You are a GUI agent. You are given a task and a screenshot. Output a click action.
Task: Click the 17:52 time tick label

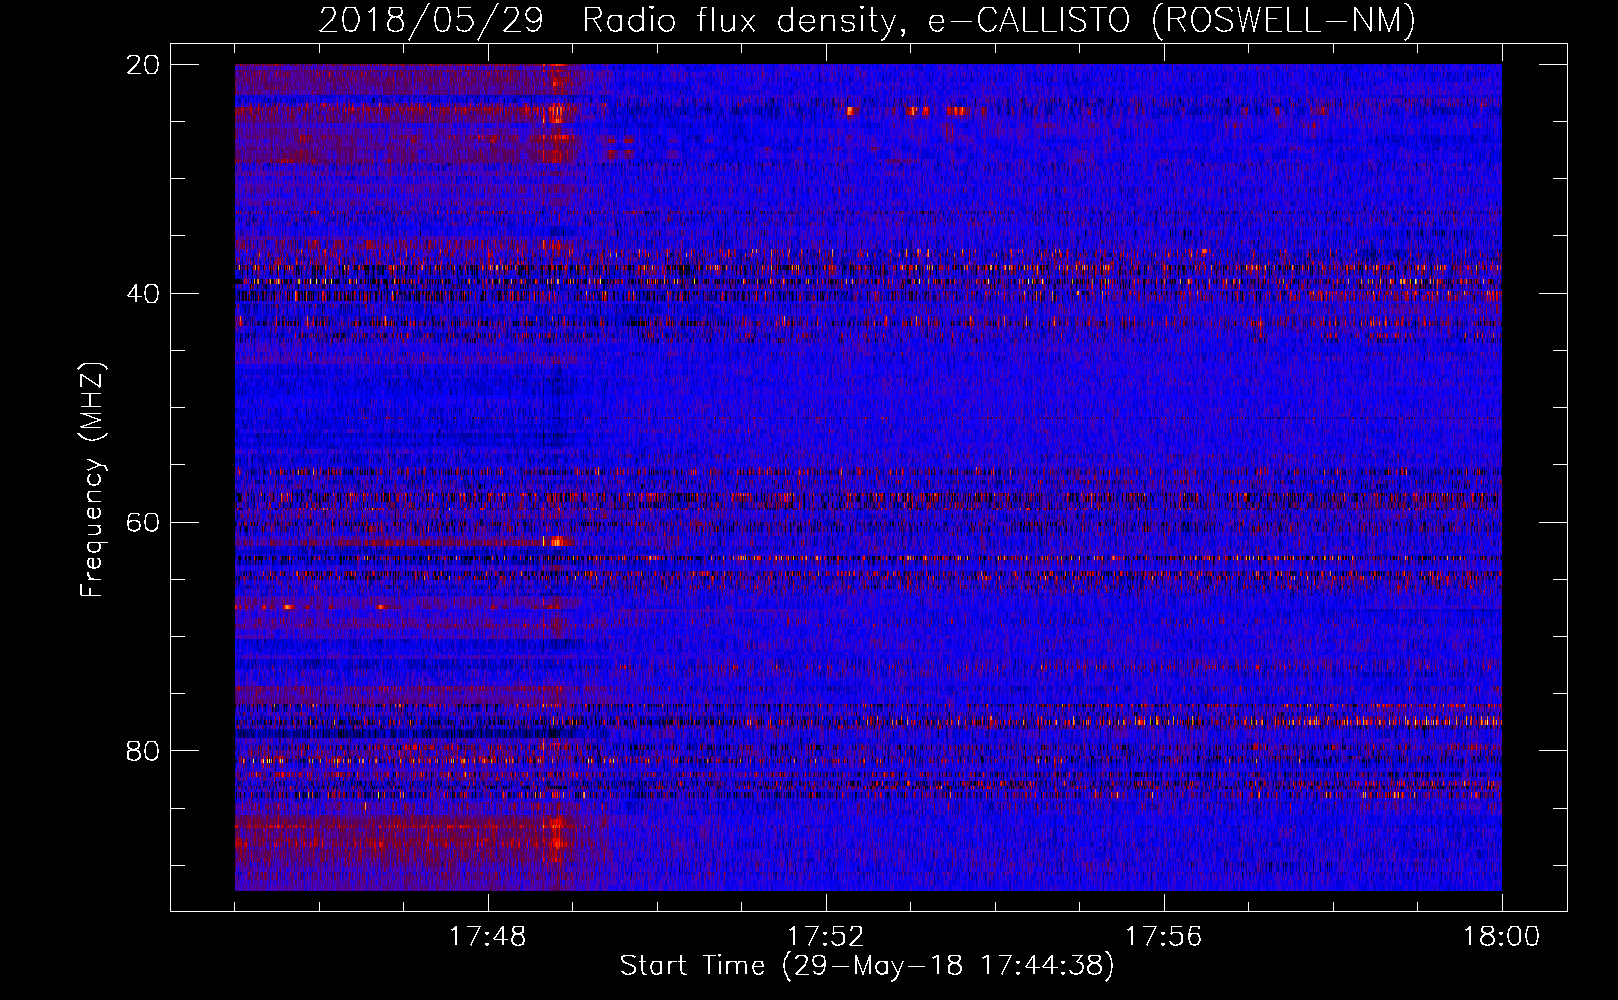point(826,937)
